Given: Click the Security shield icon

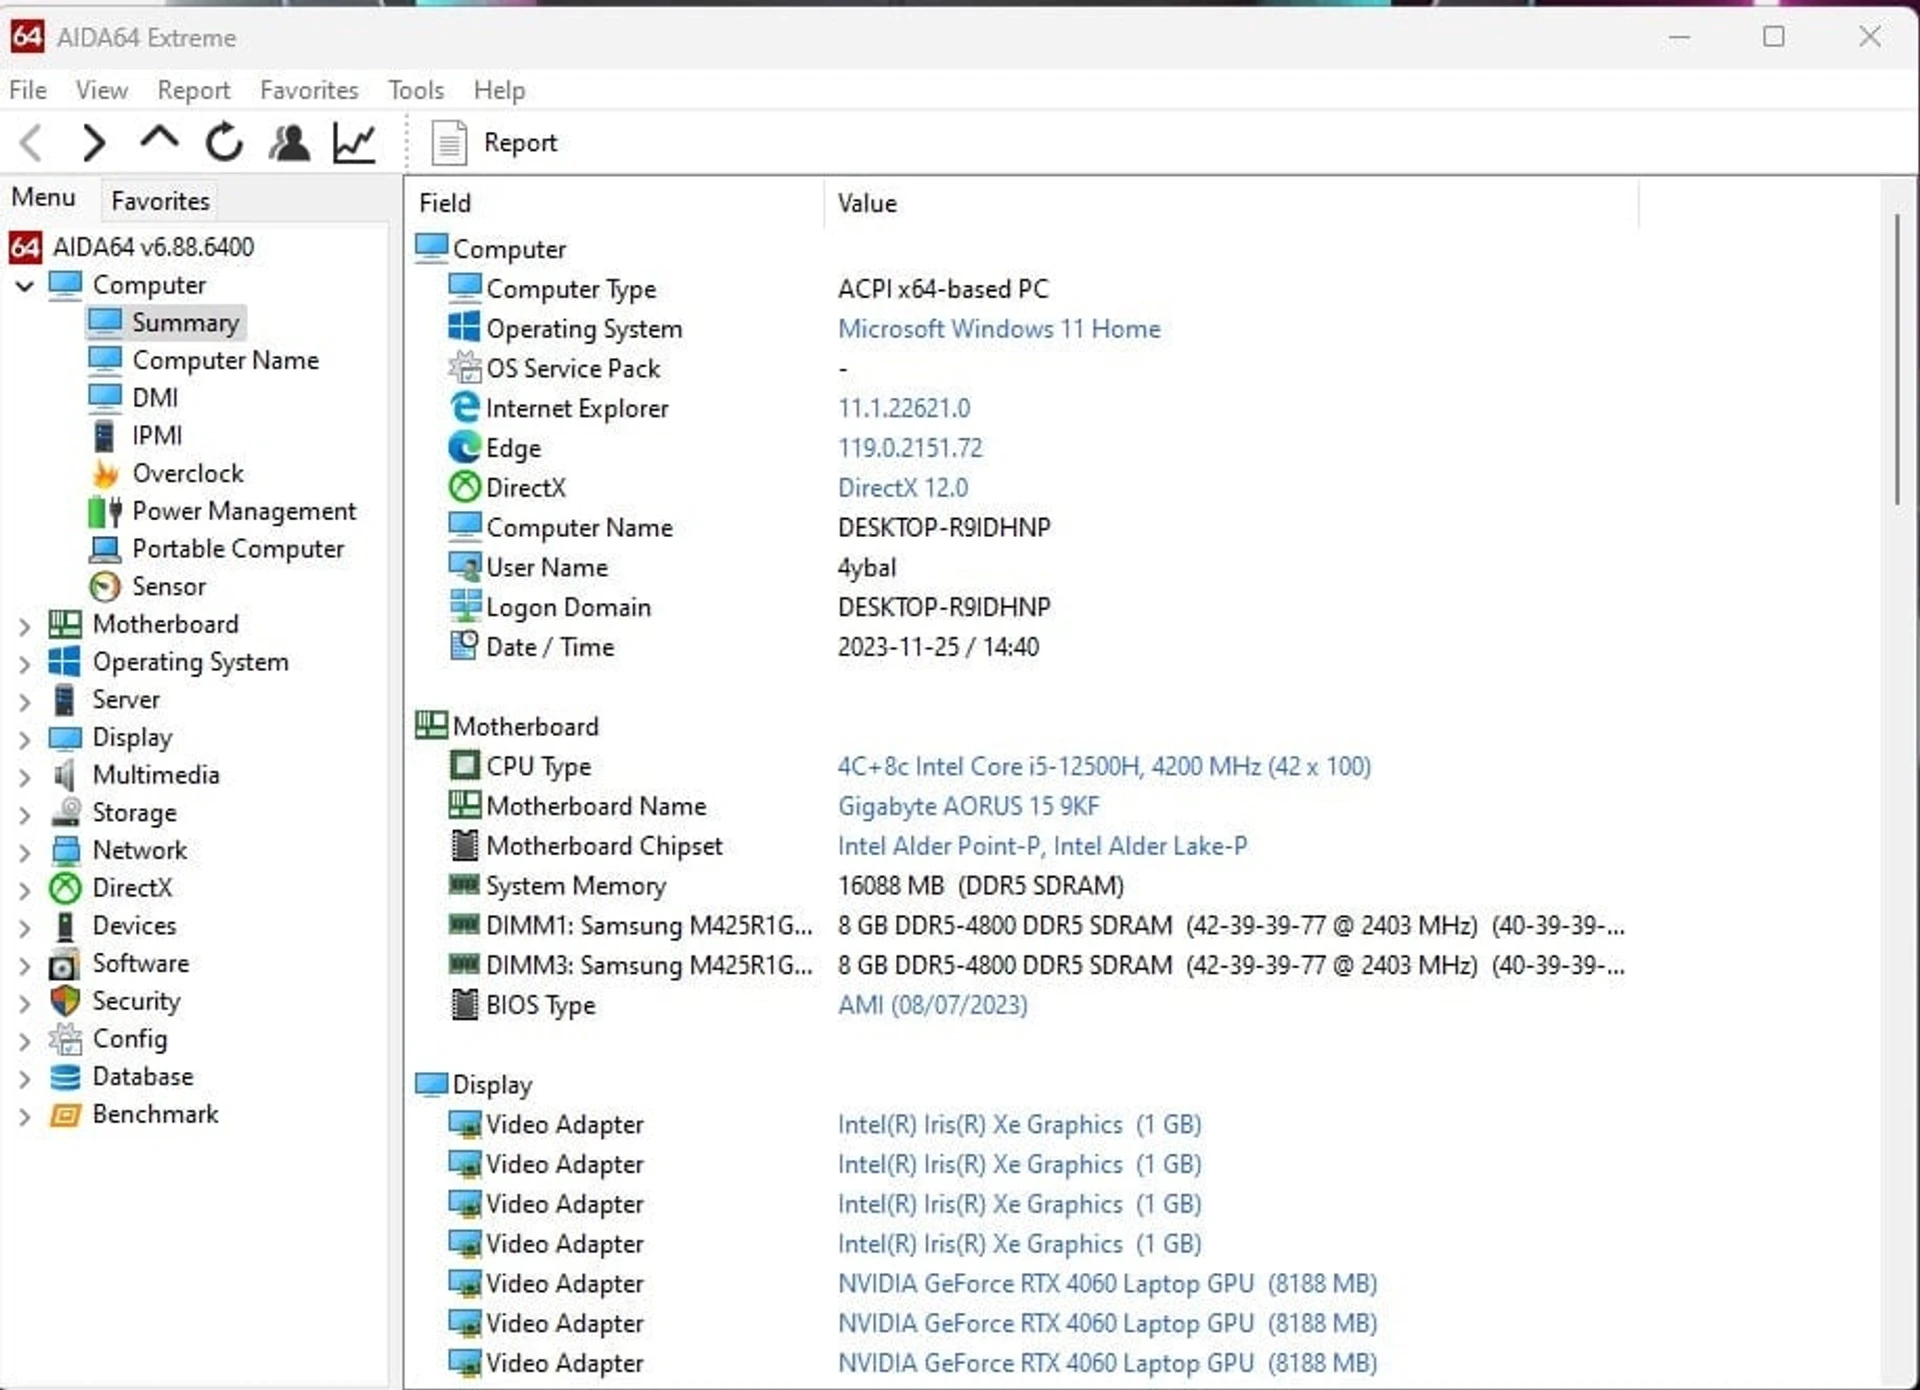Looking at the screenshot, I should pyautogui.click(x=65, y=1001).
